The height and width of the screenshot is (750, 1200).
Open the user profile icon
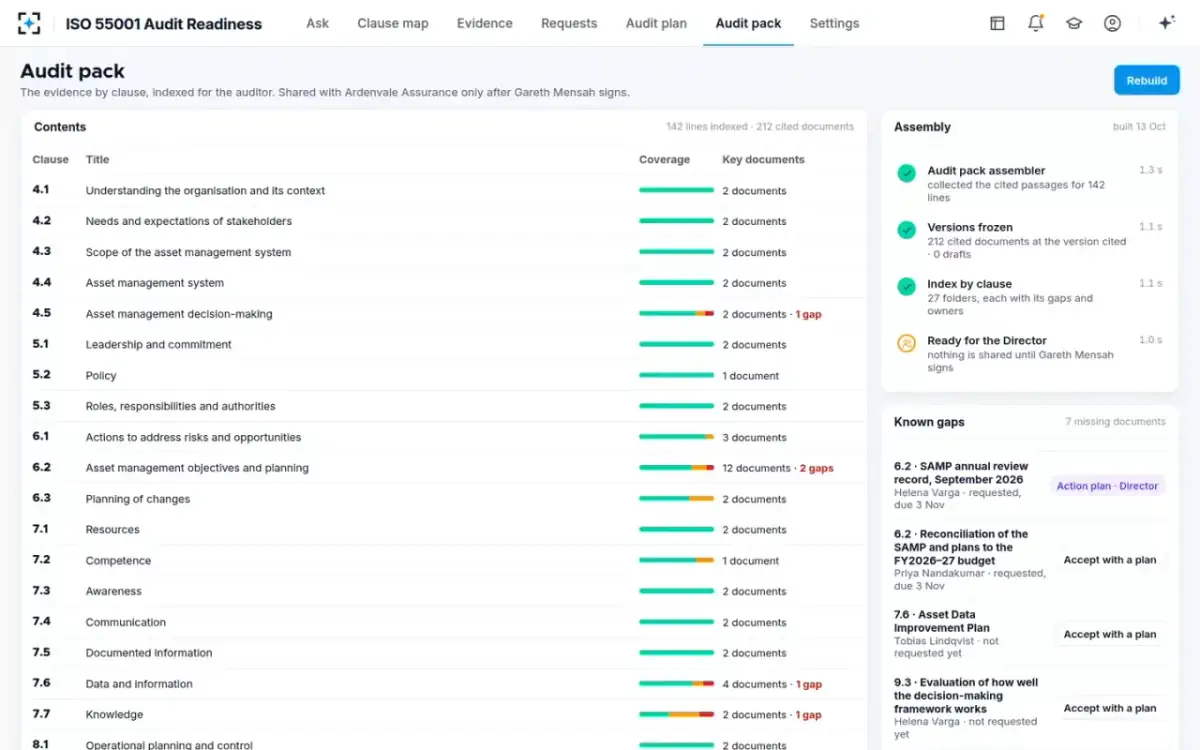(1112, 23)
